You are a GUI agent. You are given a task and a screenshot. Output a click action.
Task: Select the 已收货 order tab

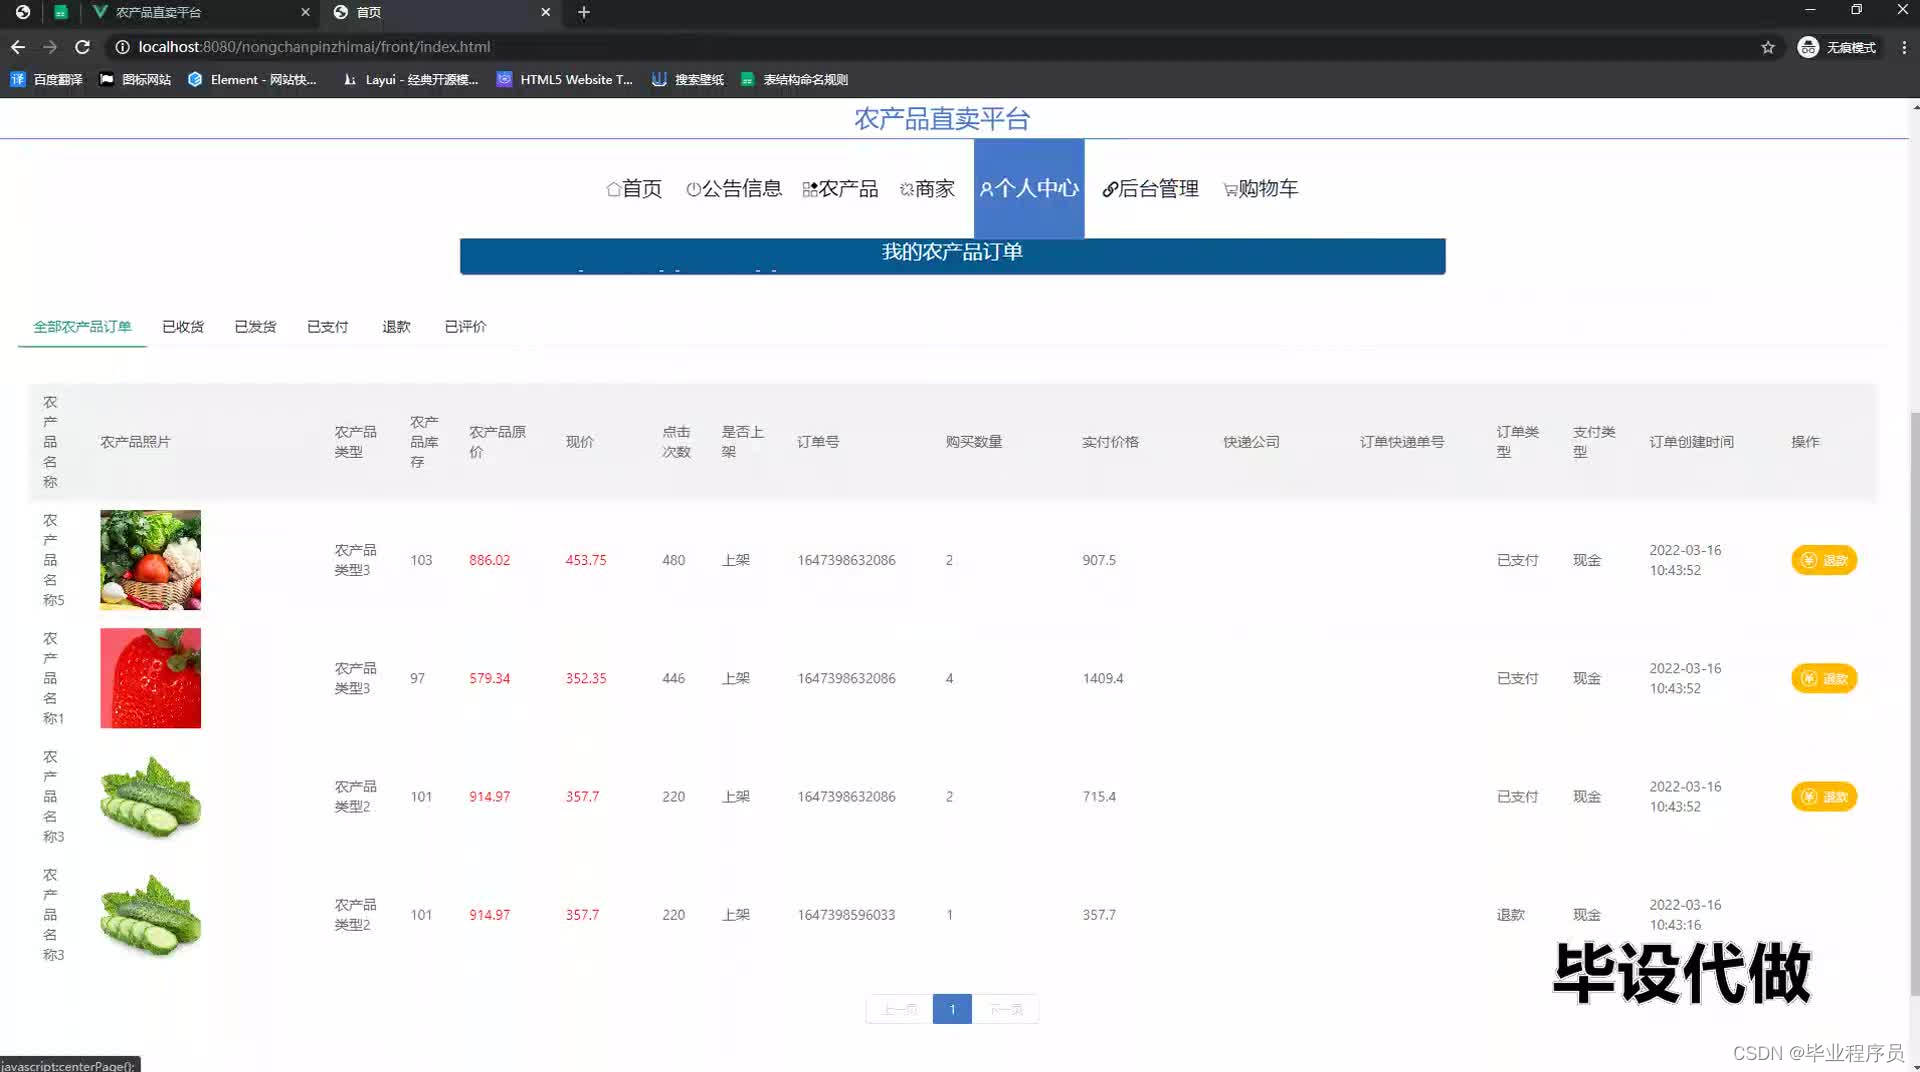[183, 327]
